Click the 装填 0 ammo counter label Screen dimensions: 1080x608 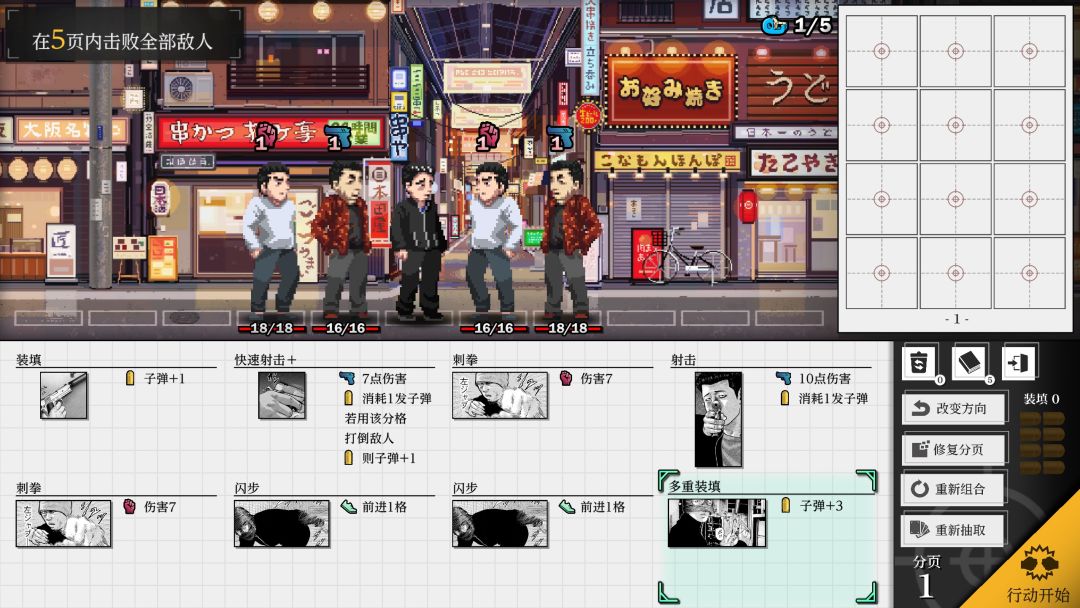1041,399
